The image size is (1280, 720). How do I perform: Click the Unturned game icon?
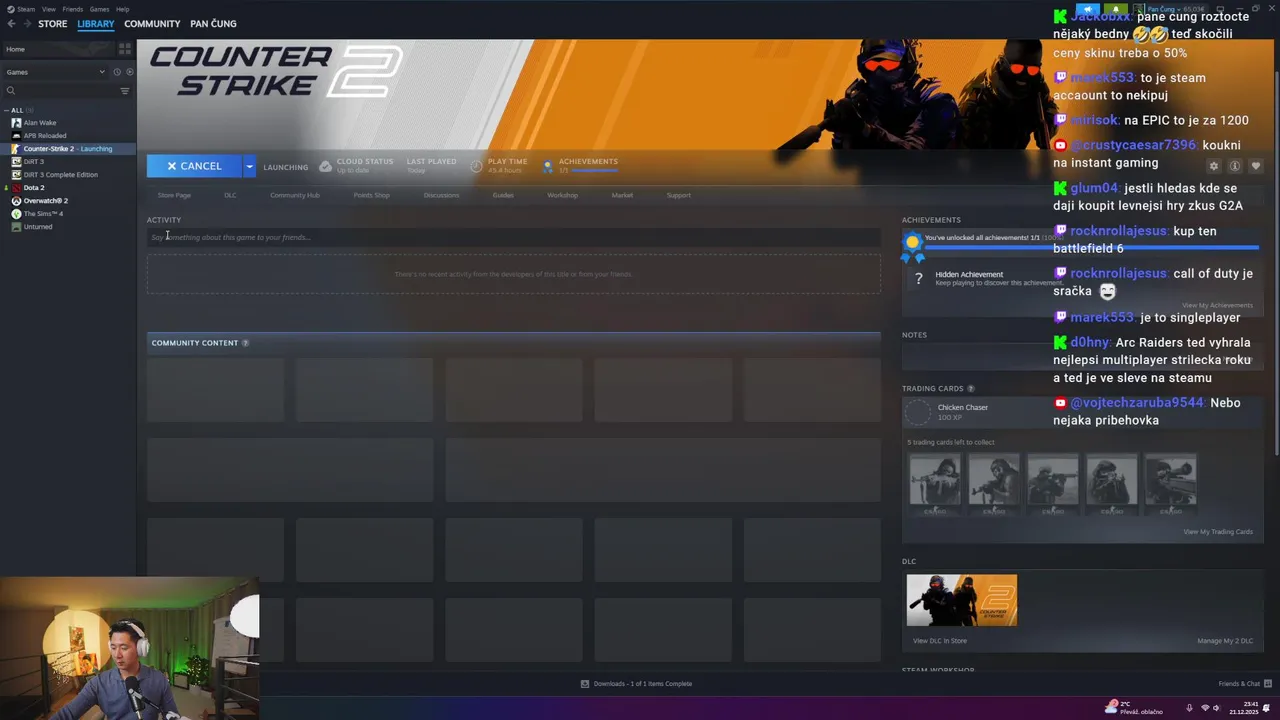point(16,227)
